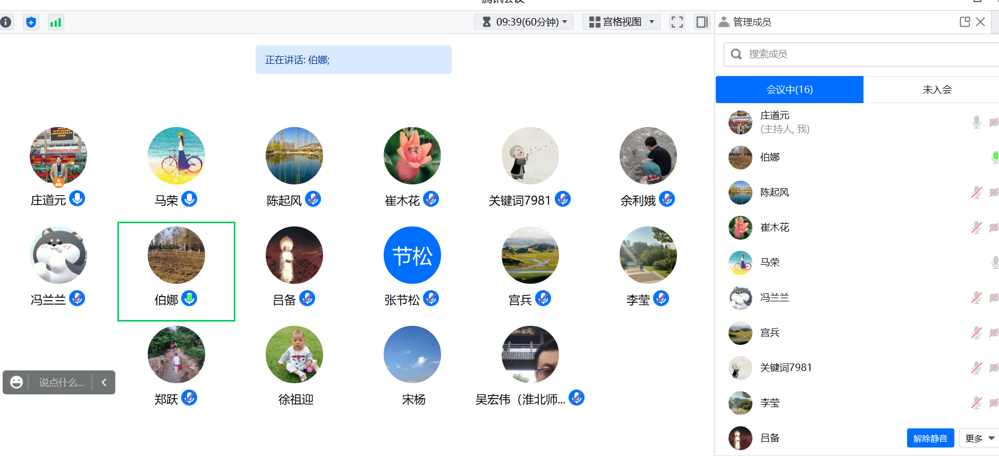999x456 pixels.
Task: Pop out the member management panel
Action: click(965, 22)
